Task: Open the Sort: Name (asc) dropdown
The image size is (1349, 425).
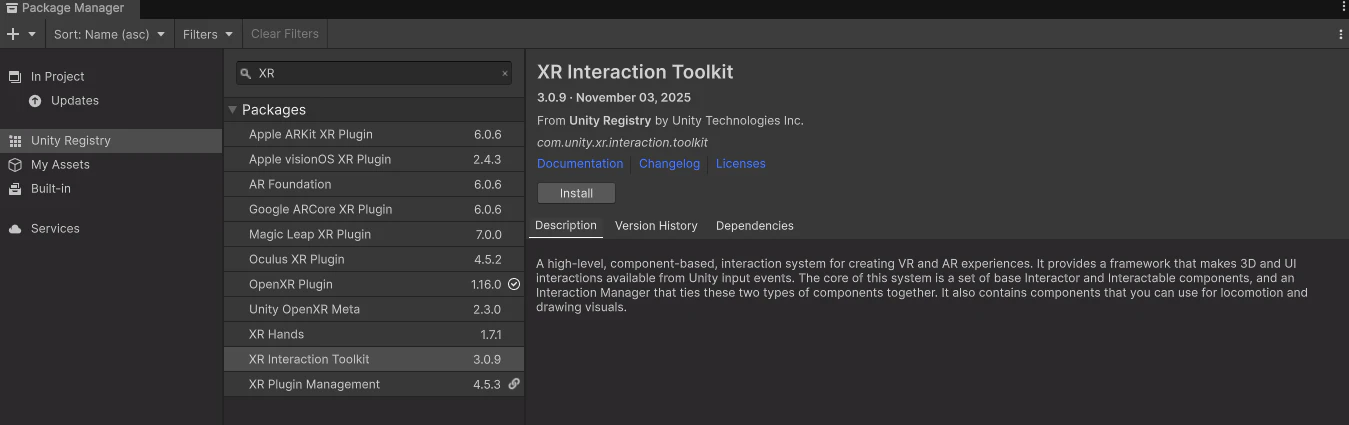Action: click(x=109, y=34)
